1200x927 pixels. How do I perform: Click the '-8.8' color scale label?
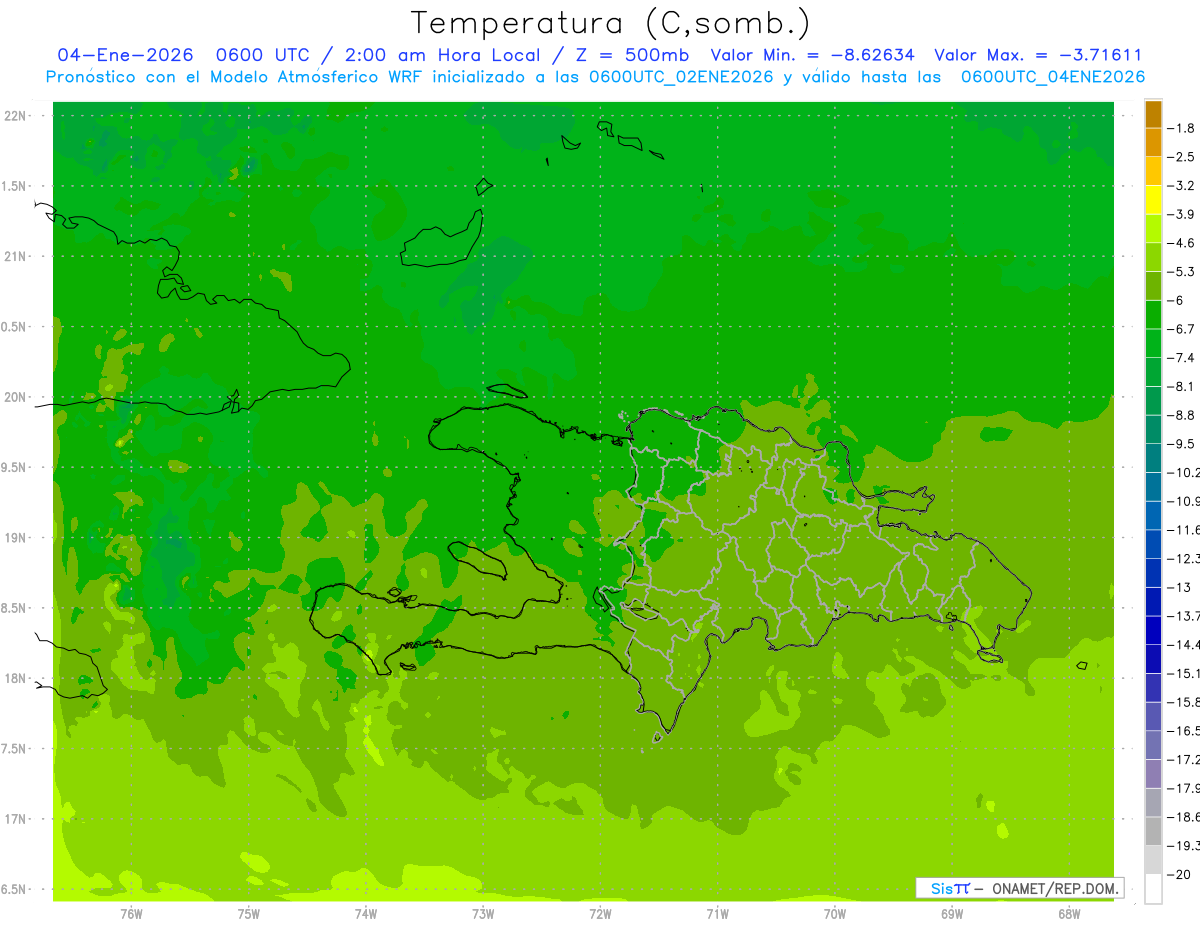click(x=1181, y=415)
